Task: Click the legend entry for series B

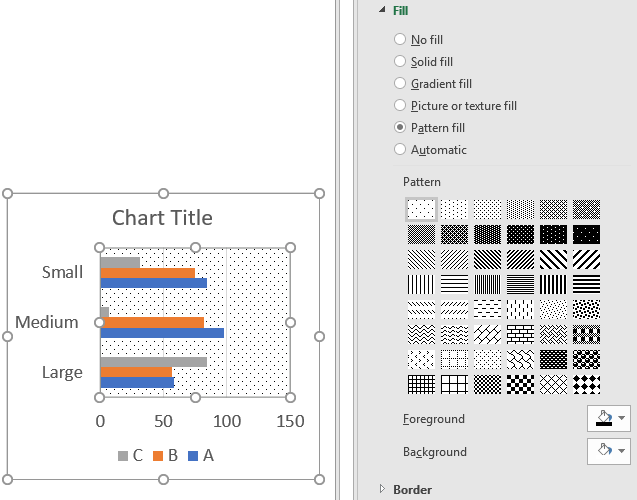Action: tap(165, 455)
